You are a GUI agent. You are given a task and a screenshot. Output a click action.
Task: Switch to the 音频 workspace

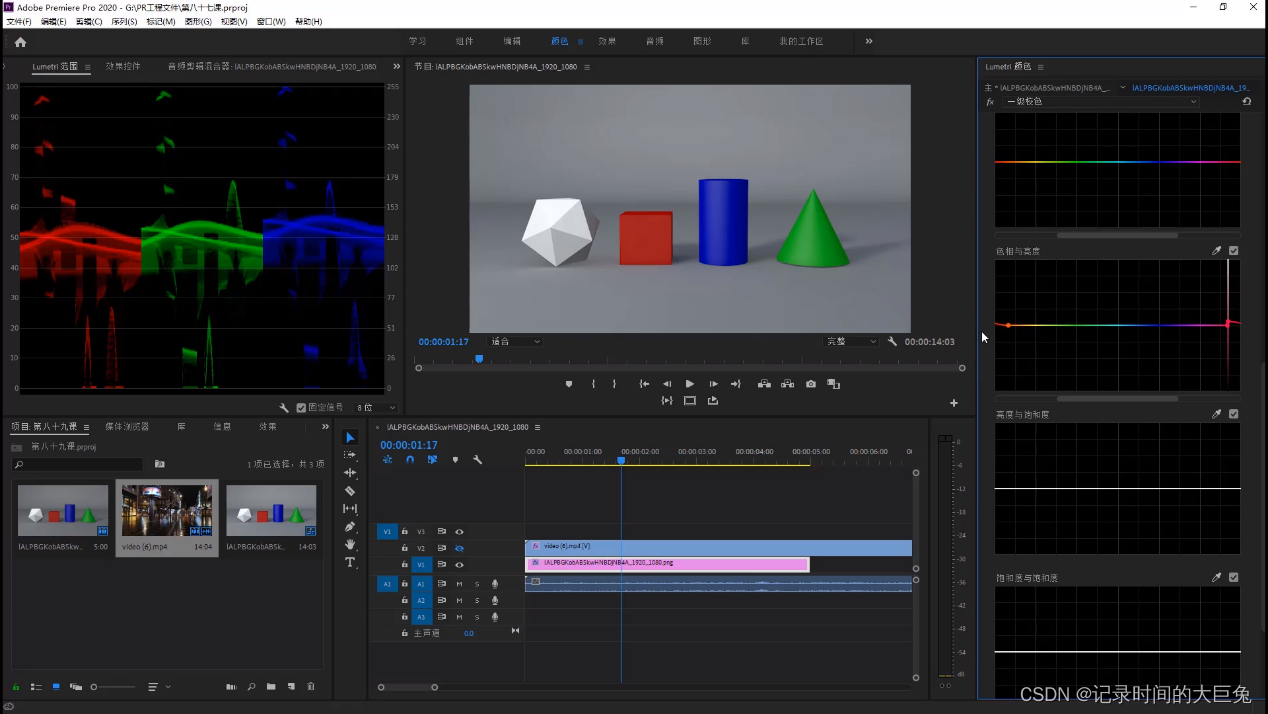coord(655,41)
